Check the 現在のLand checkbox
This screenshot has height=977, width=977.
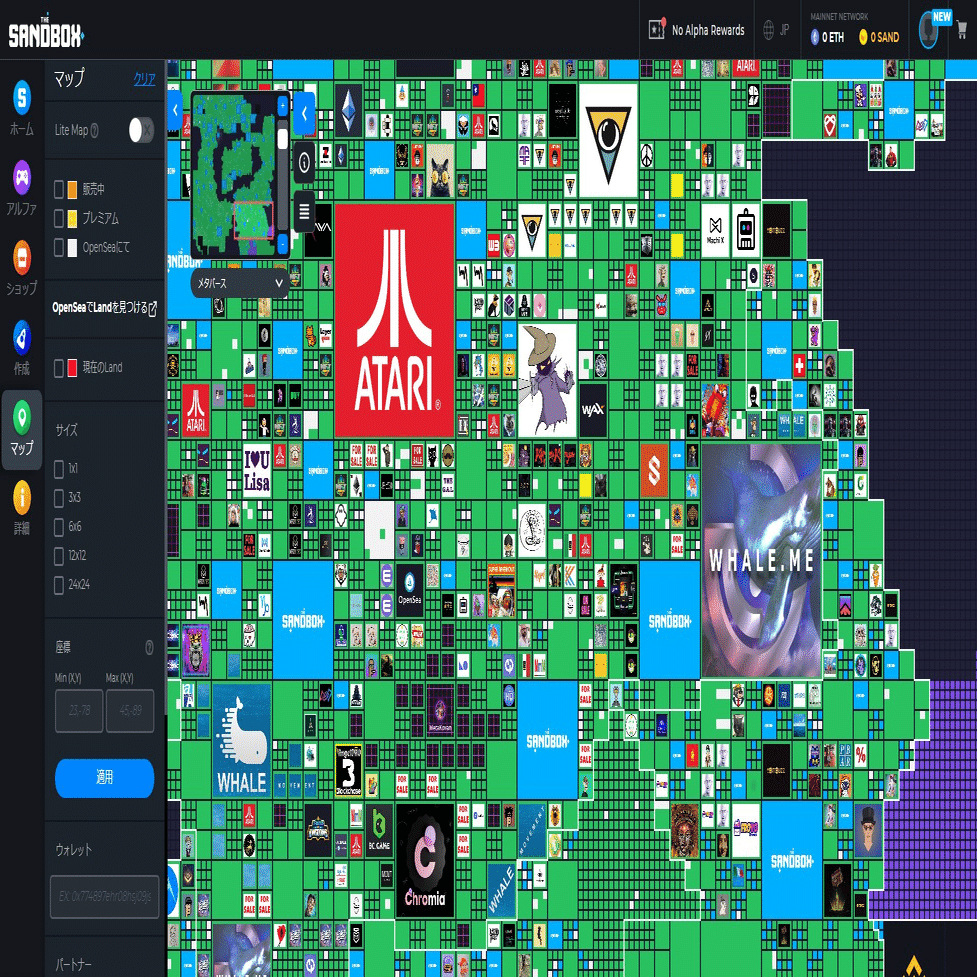coord(59,368)
